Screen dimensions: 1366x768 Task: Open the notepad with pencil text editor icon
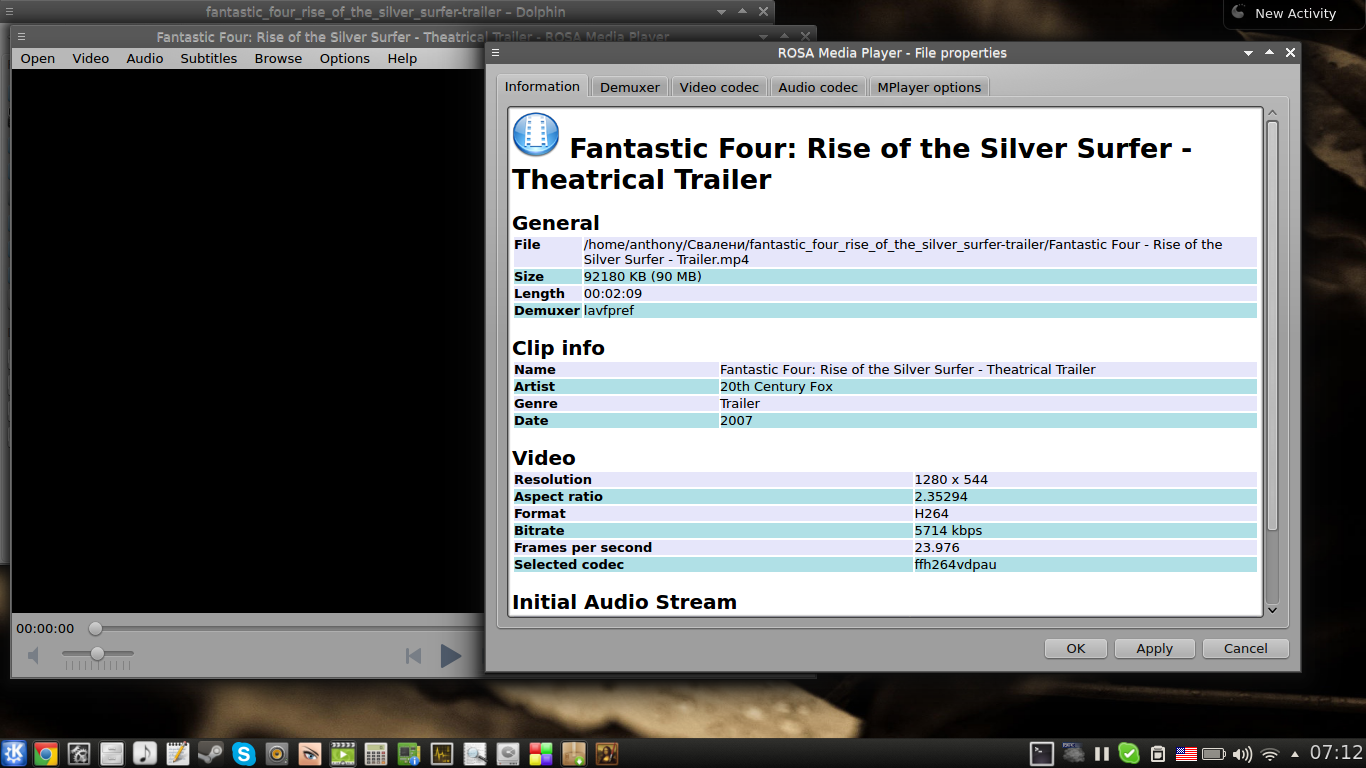coord(178,753)
